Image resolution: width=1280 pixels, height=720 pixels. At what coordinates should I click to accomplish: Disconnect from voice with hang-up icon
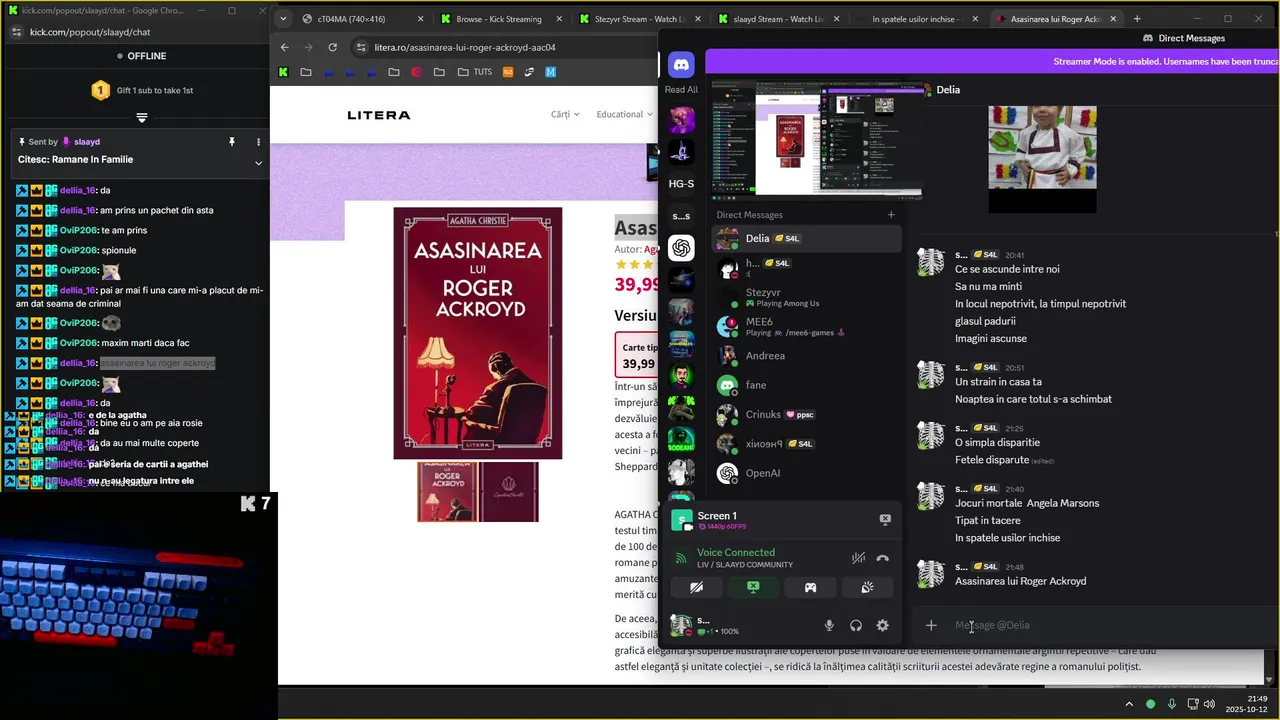tap(882, 558)
